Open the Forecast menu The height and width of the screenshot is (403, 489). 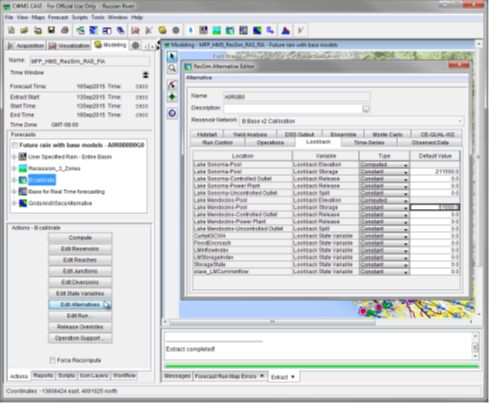pyautogui.click(x=58, y=17)
